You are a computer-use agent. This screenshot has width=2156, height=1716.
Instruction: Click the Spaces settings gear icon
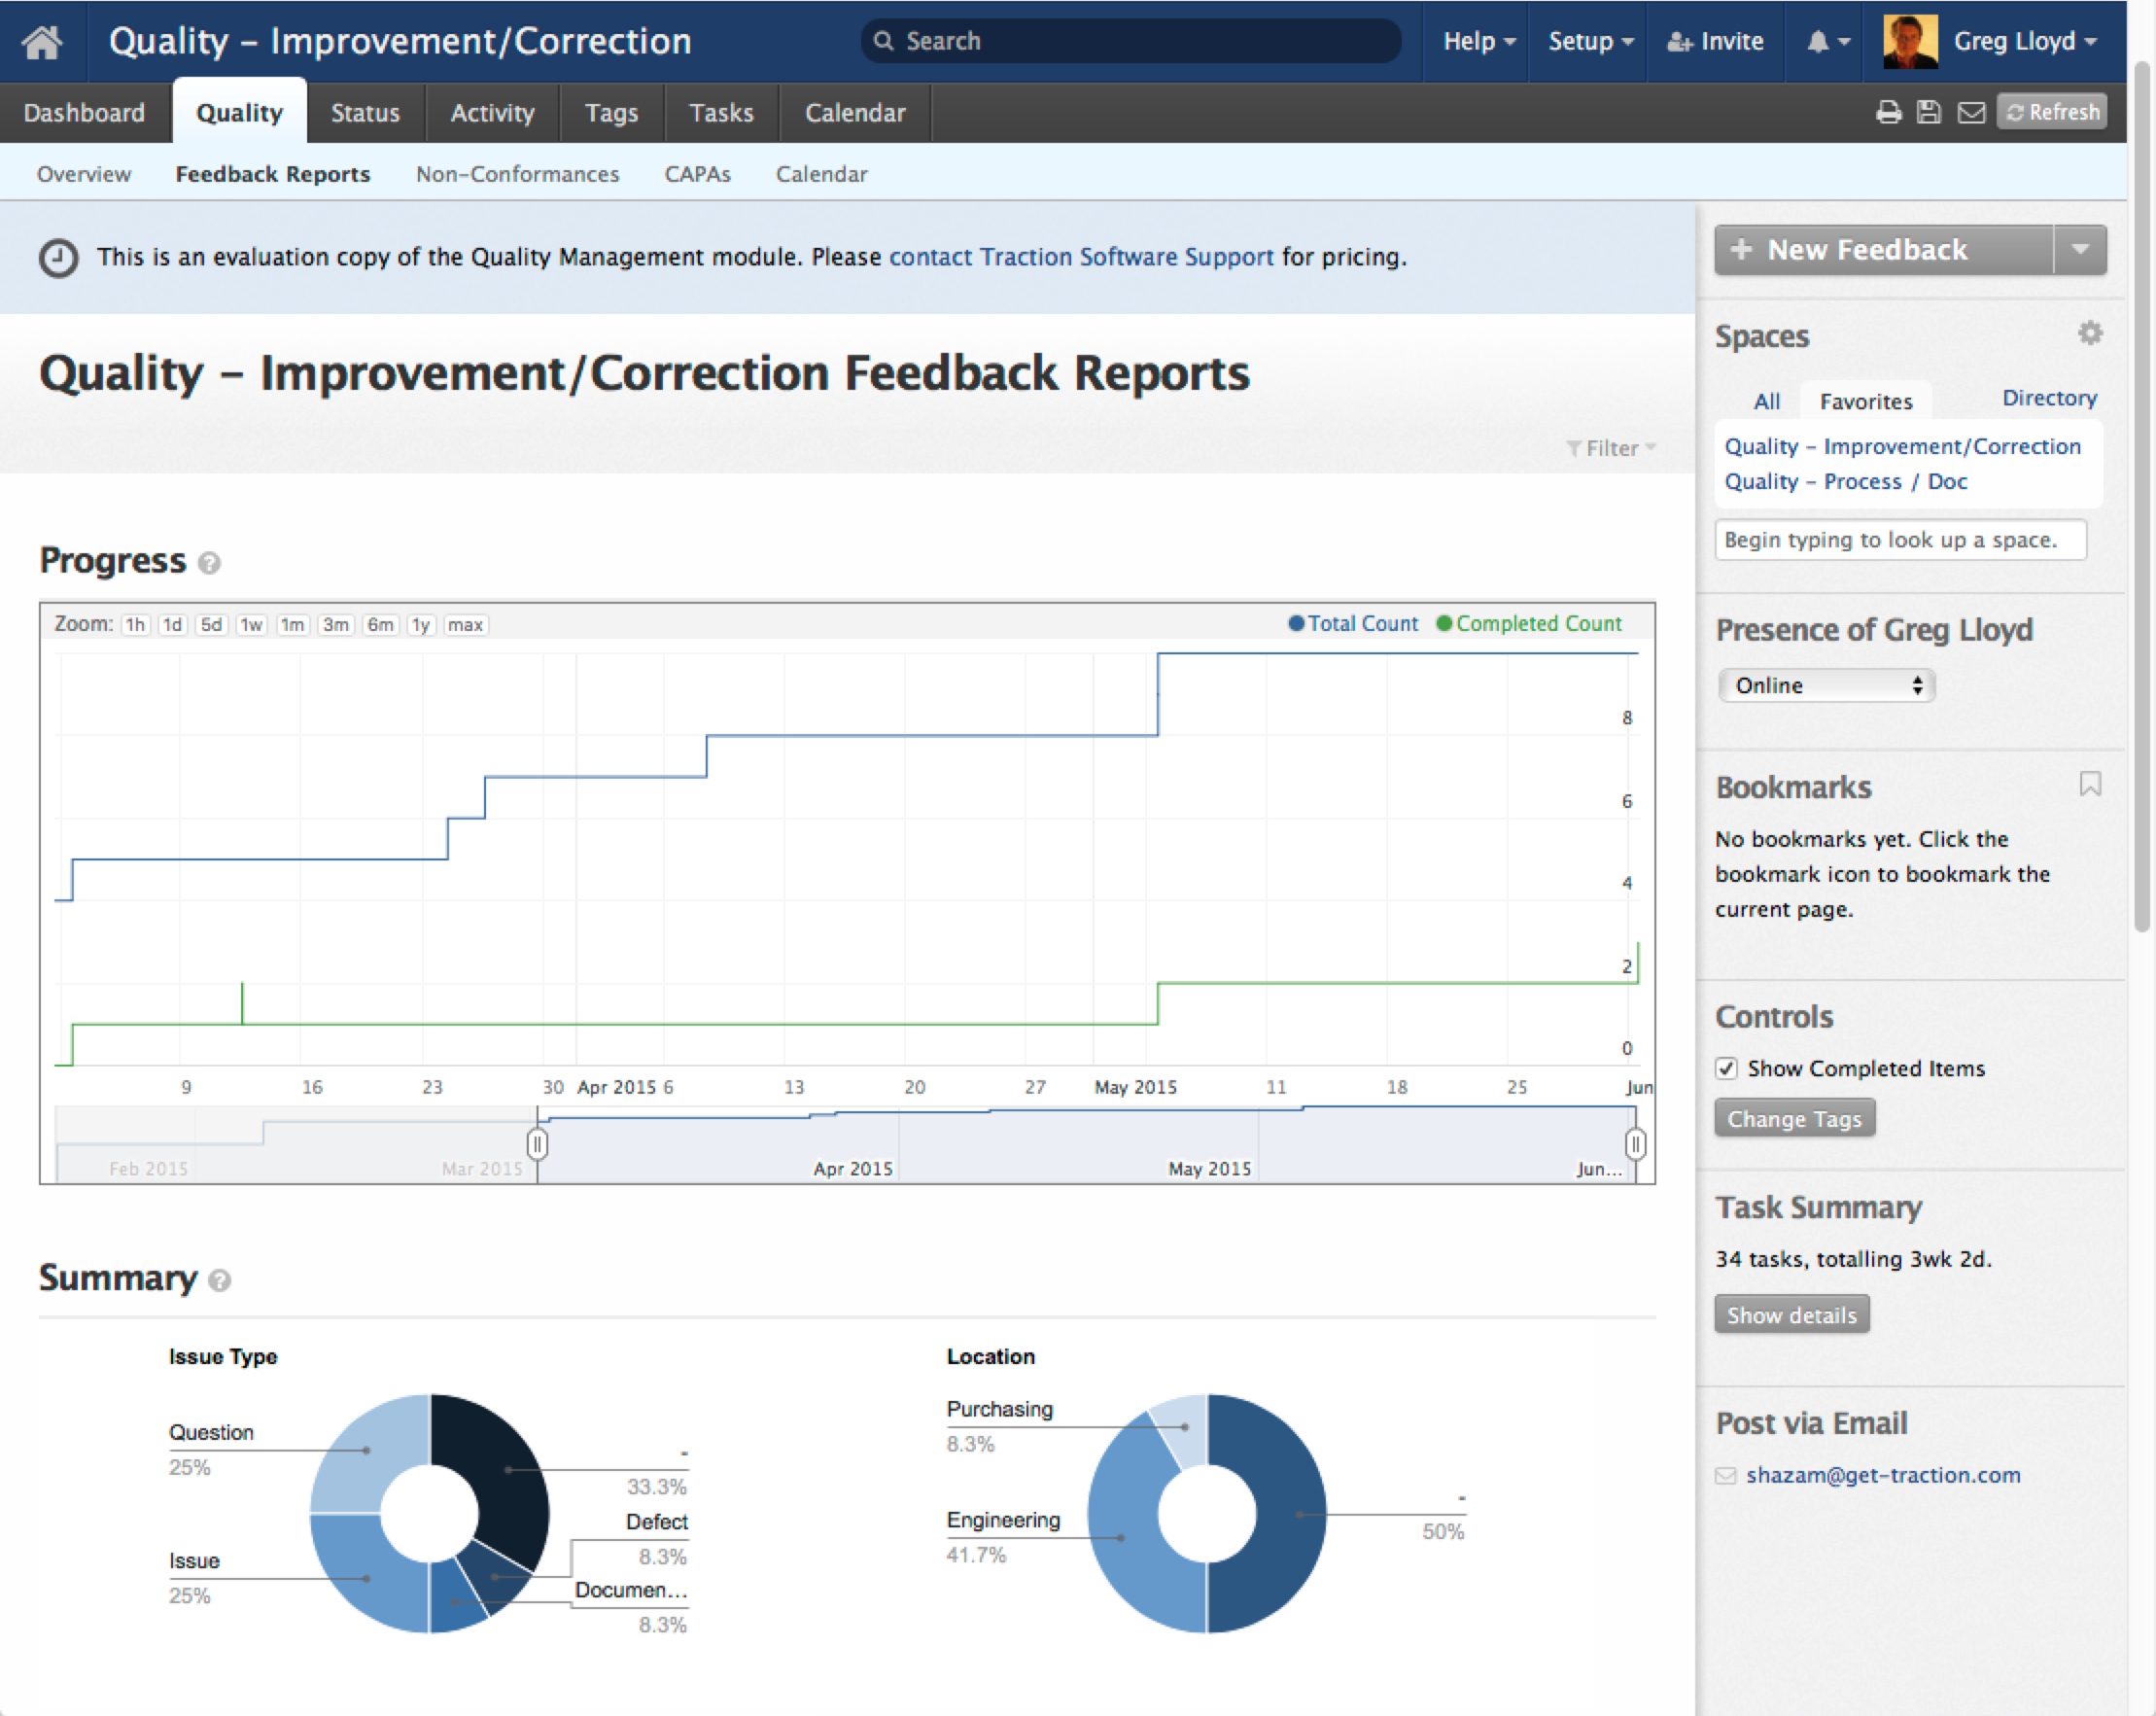(2090, 333)
